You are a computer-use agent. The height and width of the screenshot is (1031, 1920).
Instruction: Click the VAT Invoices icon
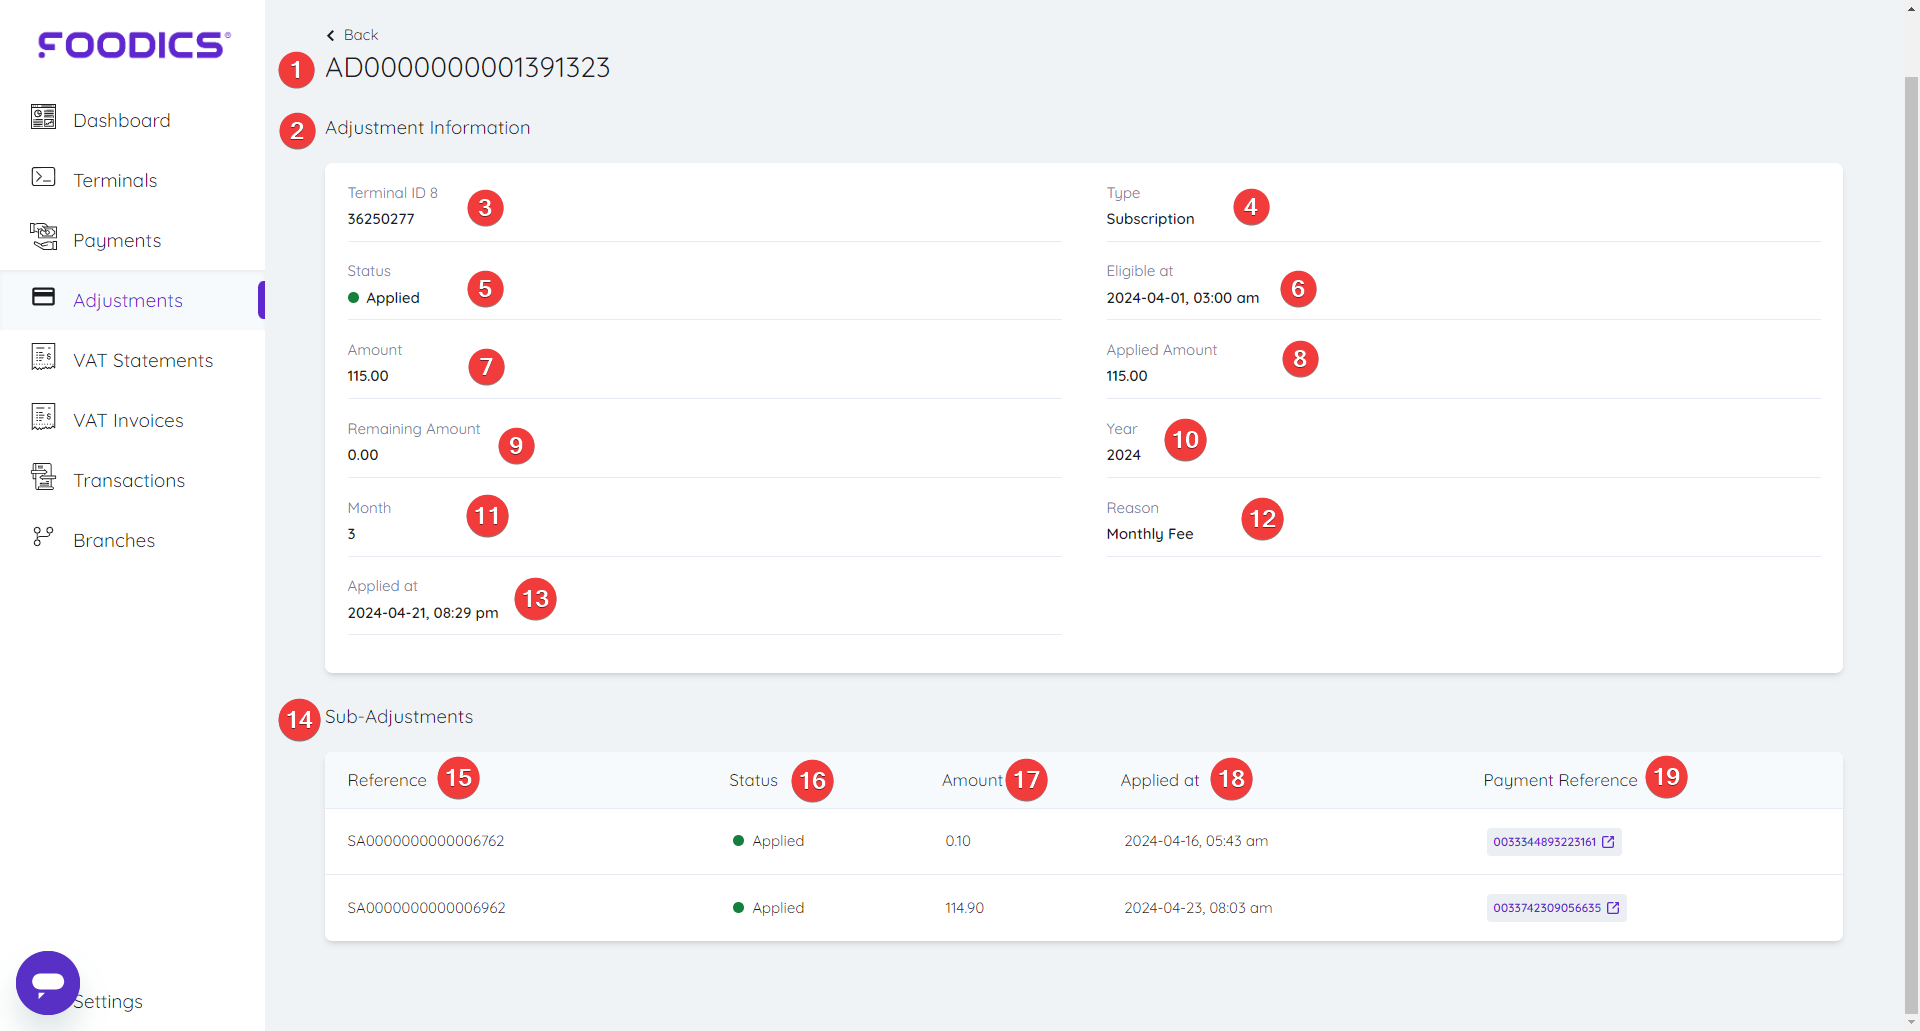[x=43, y=417]
